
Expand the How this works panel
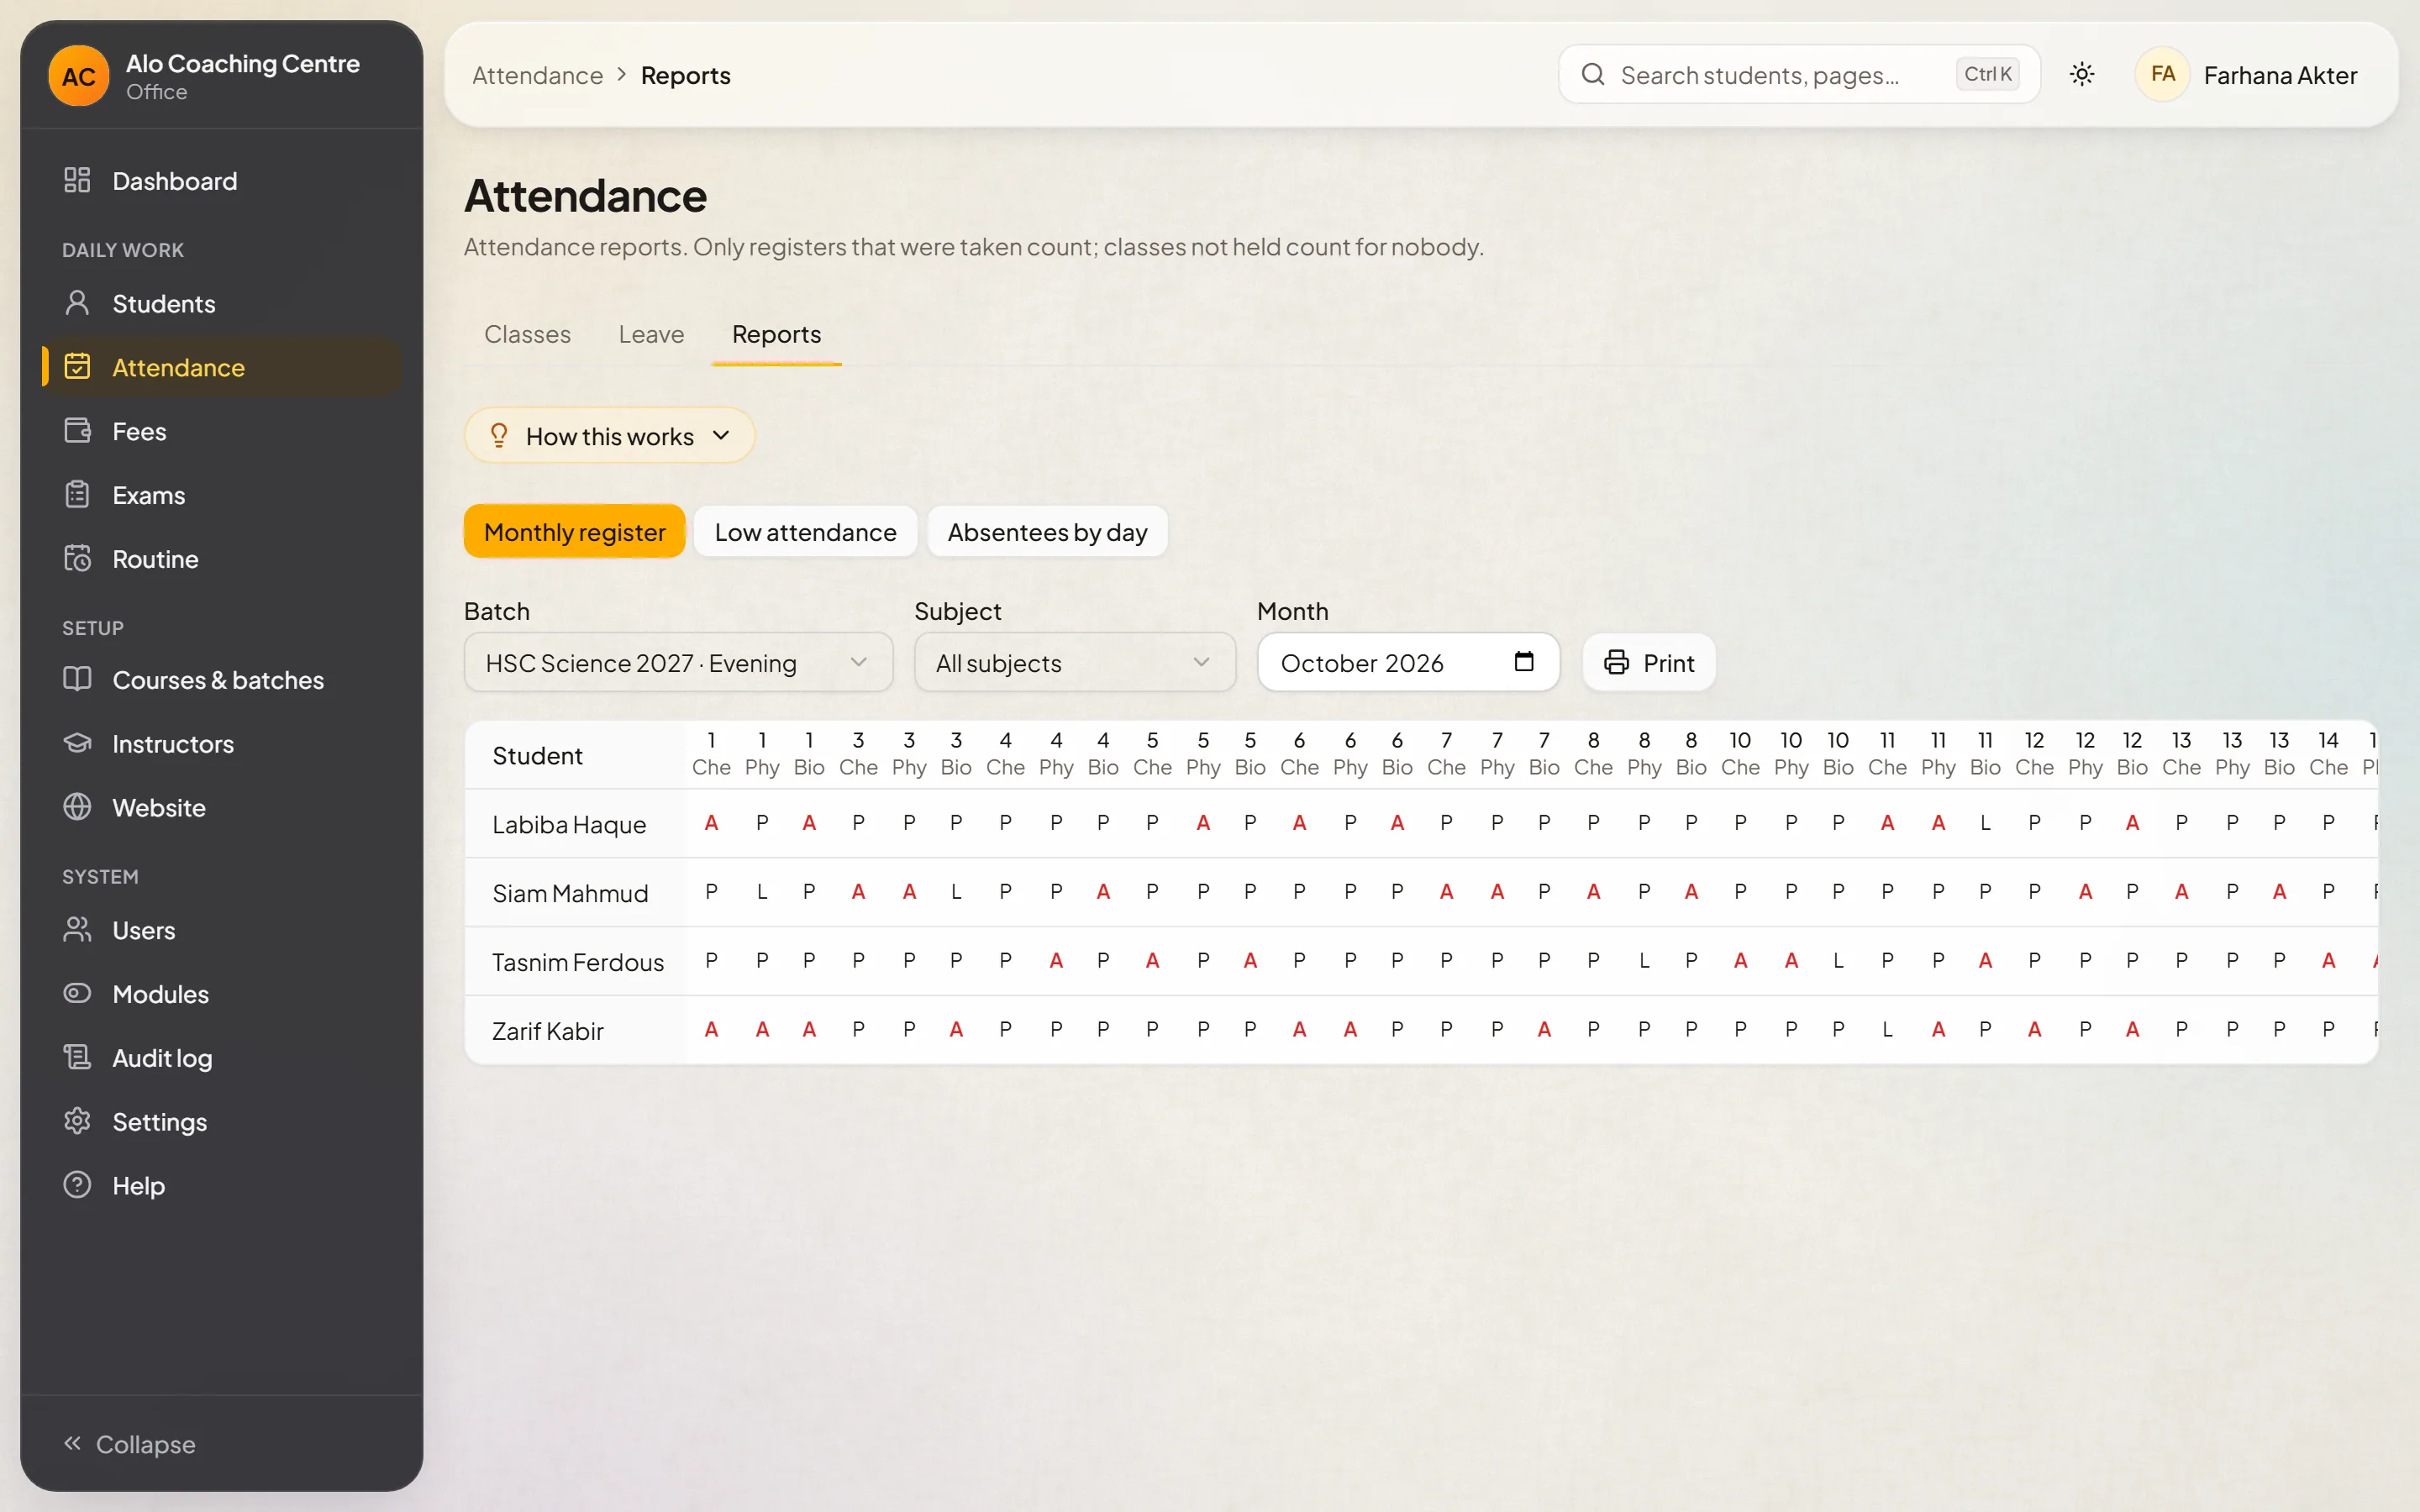click(609, 436)
